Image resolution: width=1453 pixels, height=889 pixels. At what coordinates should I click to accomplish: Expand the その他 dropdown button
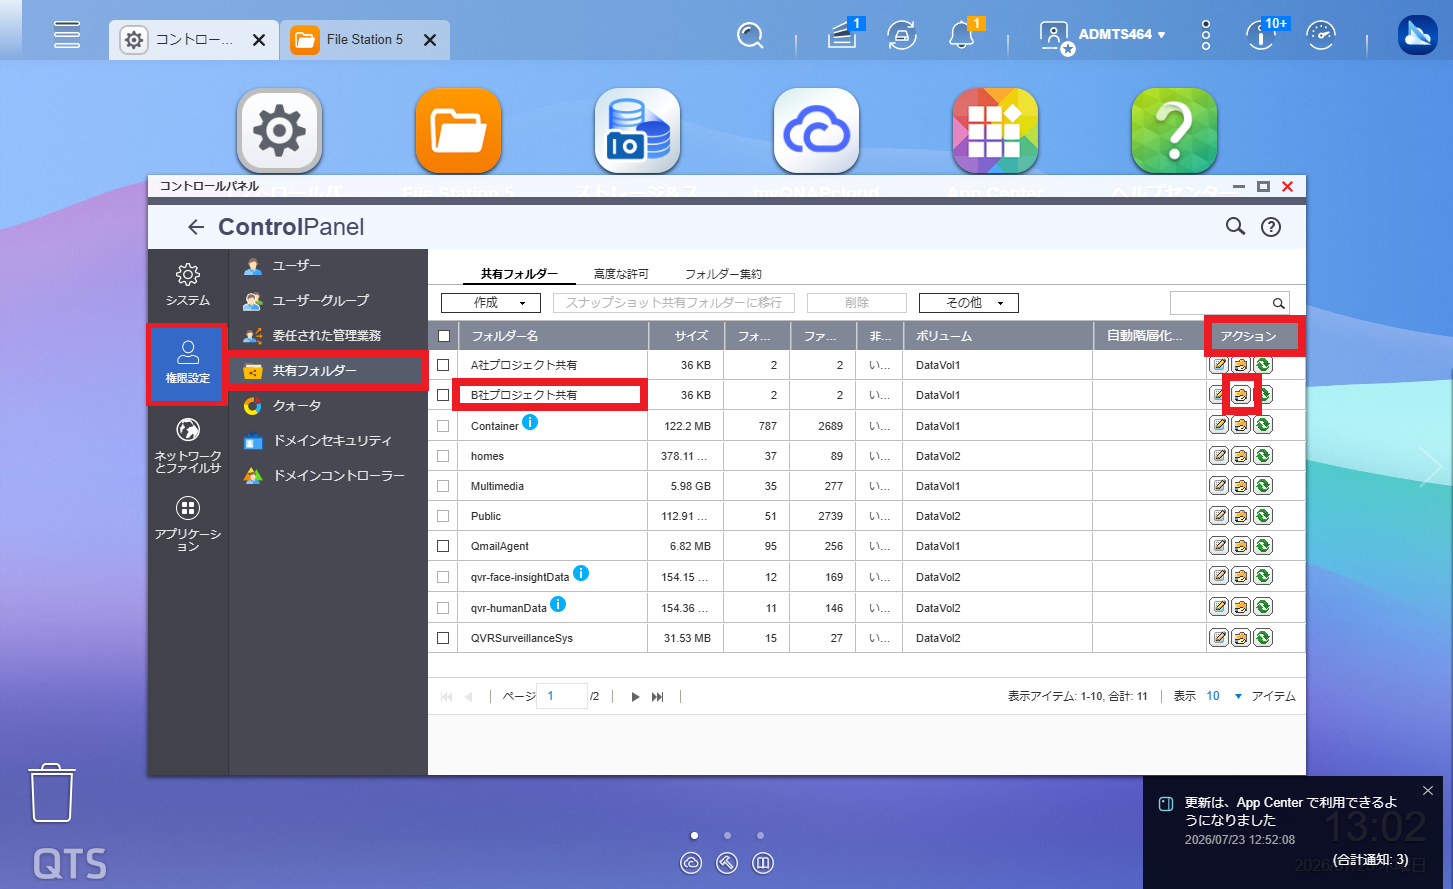(x=969, y=303)
